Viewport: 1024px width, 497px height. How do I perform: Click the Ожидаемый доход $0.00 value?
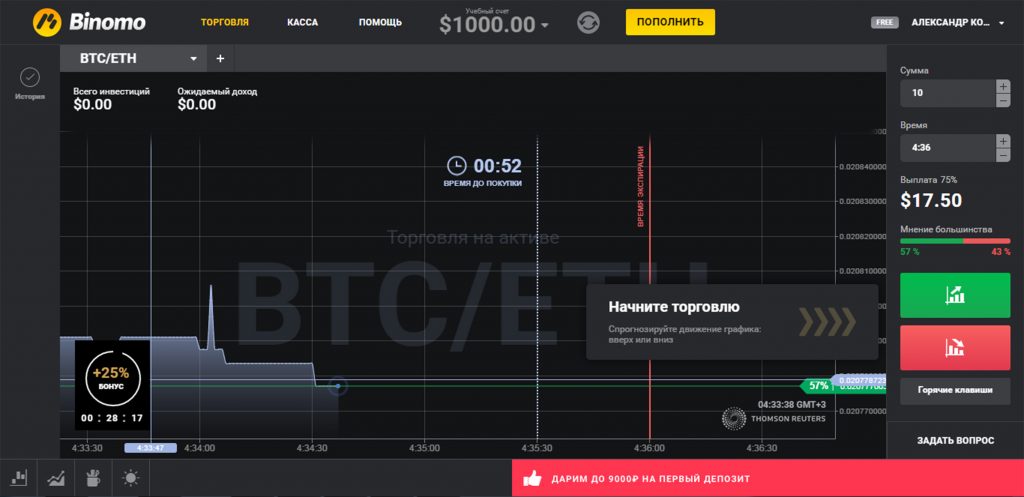(197, 104)
